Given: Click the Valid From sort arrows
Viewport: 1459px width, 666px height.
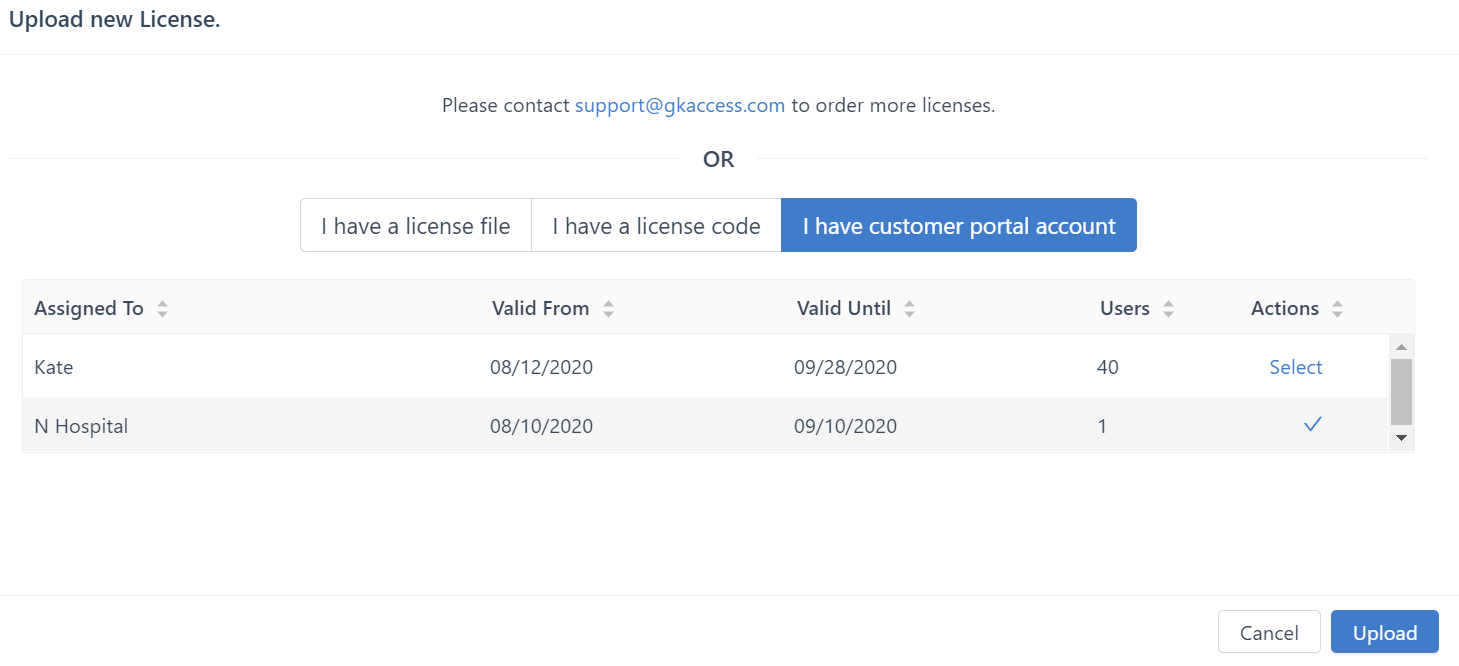Looking at the screenshot, I should pos(608,309).
